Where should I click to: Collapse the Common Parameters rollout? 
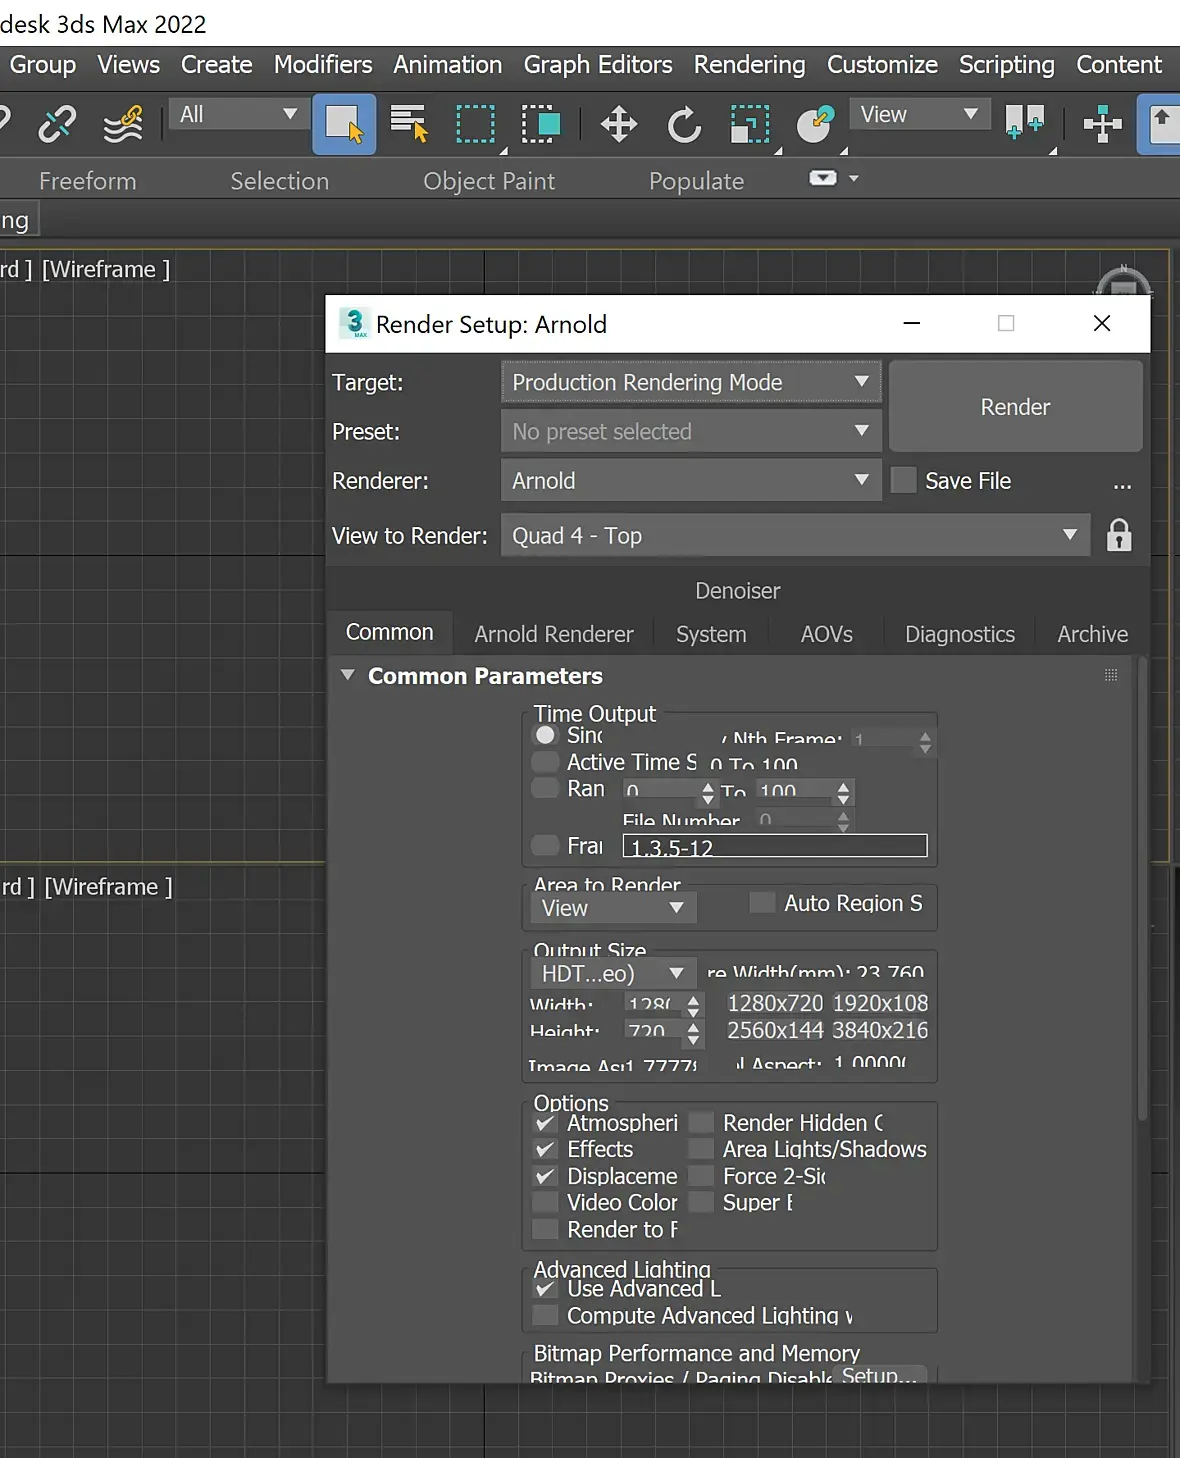348,676
